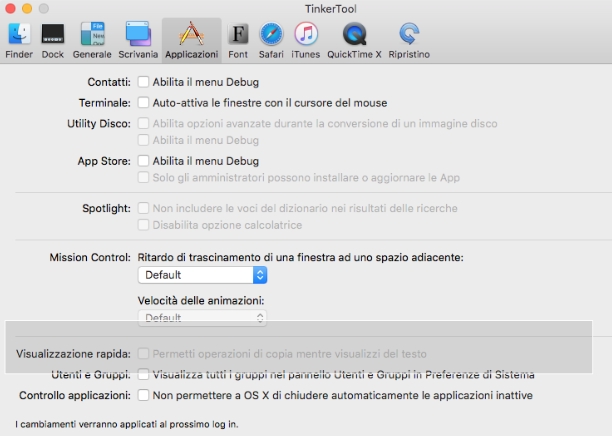Image resolution: width=612 pixels, height=436 pixels.
Task: Enable Debug menu for Contatti
Action: point(143,82)
